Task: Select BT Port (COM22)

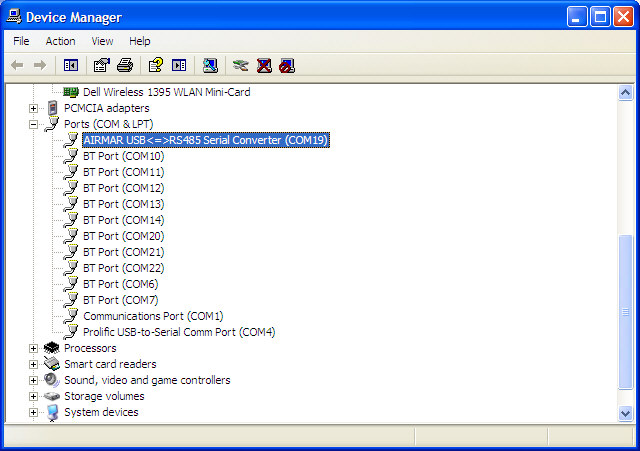Action: coord(124,268)
